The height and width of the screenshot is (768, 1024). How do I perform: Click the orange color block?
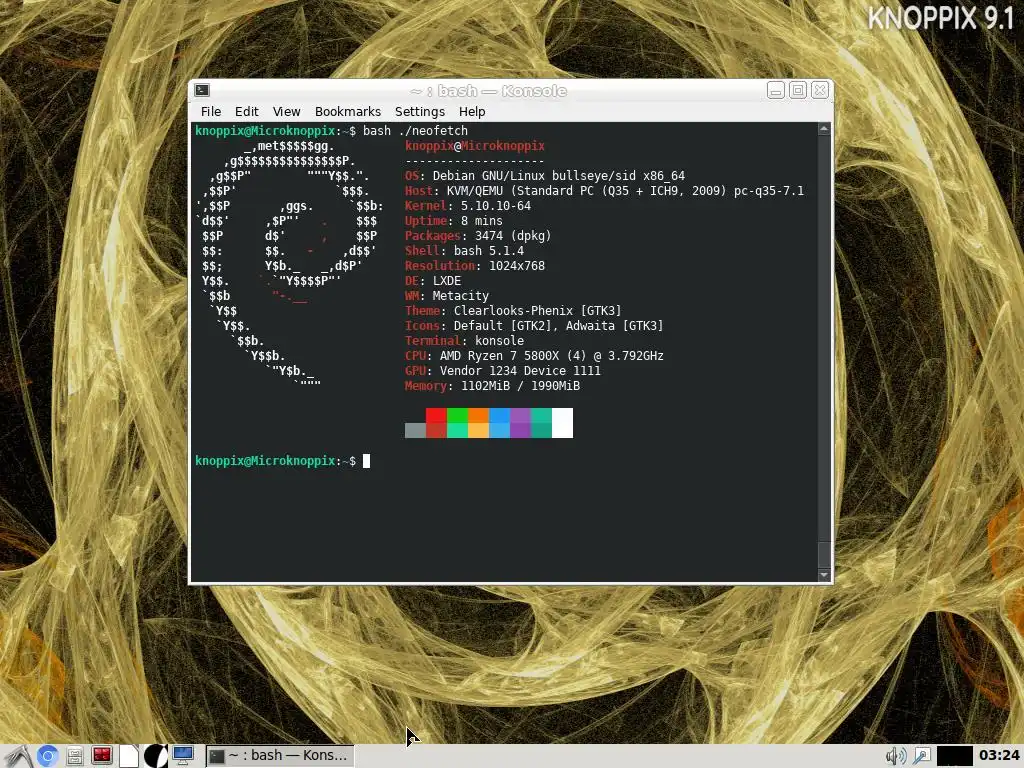point(478,415)
